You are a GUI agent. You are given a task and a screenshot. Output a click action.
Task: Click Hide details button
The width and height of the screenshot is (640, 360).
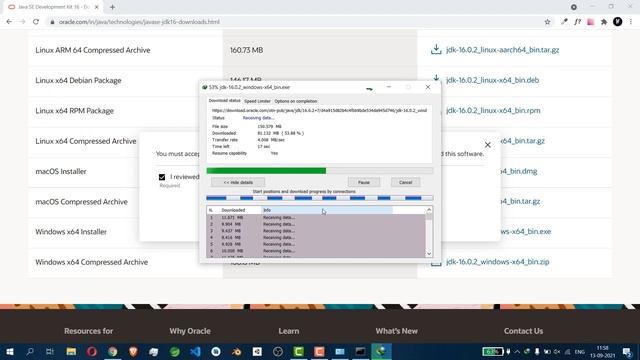point(238,182)
